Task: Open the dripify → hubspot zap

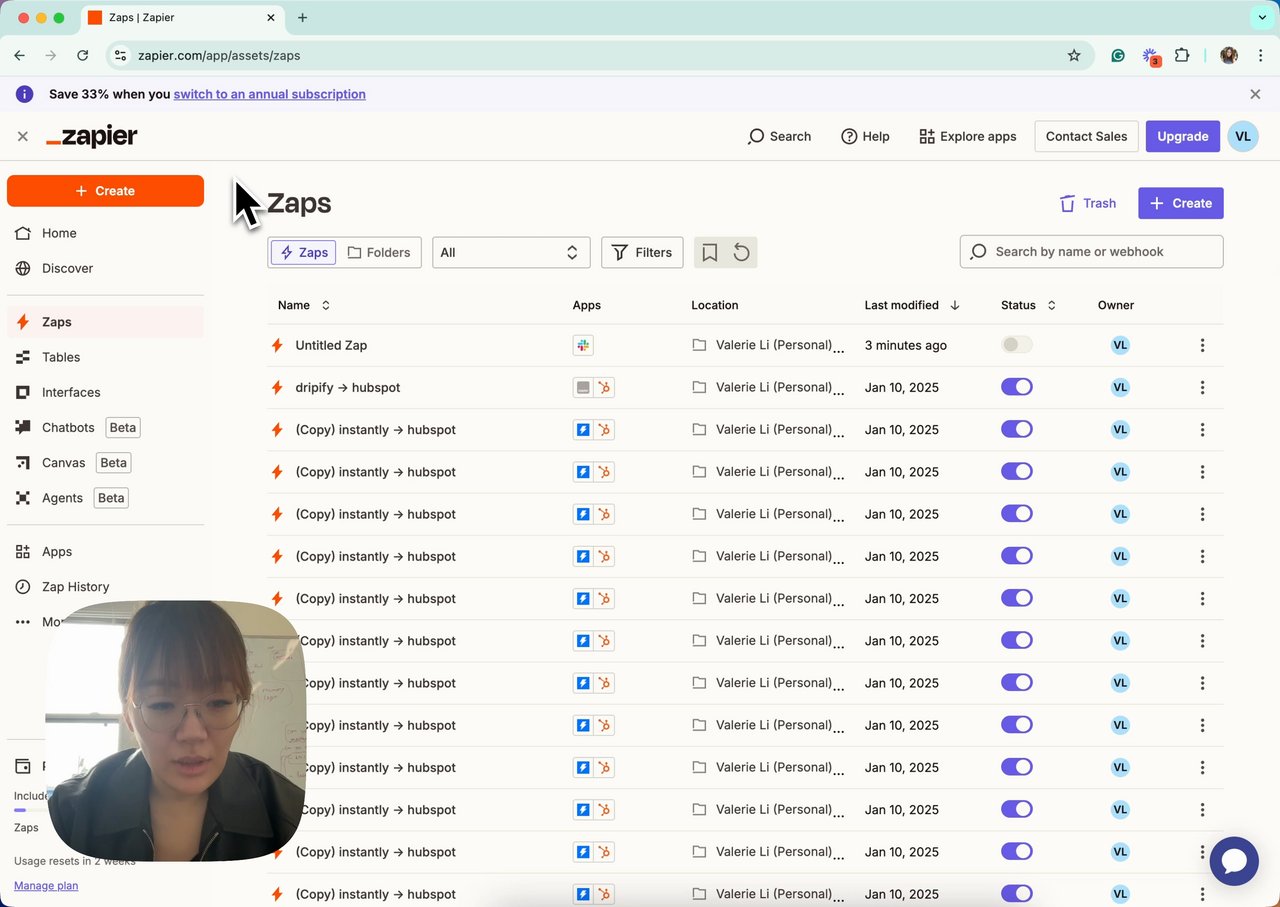Action: (348, 387)
